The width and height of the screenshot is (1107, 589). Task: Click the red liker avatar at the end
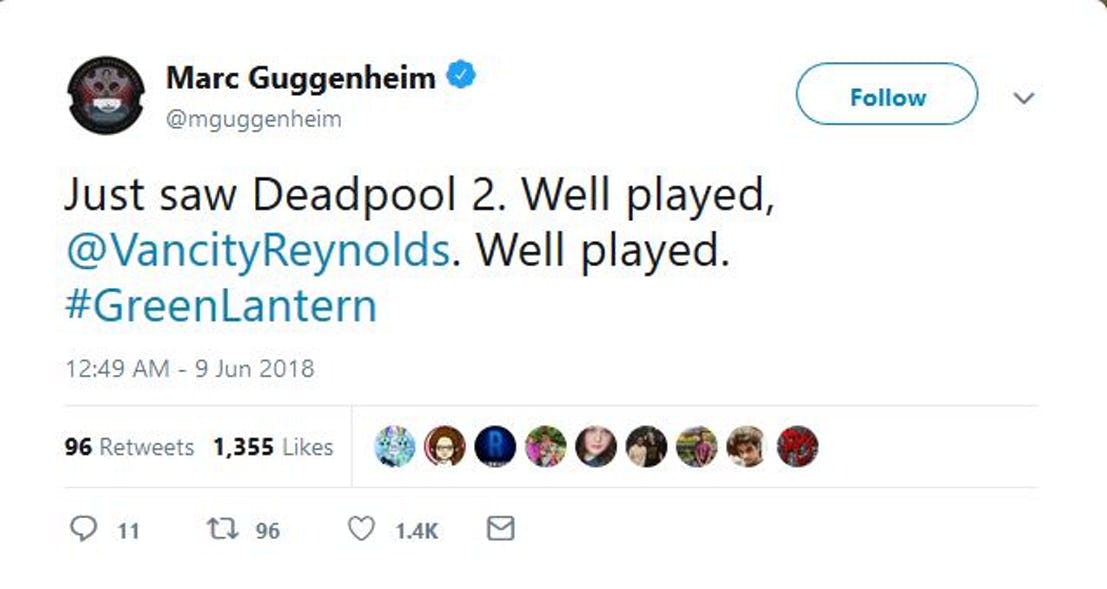[x=797, y=446]
